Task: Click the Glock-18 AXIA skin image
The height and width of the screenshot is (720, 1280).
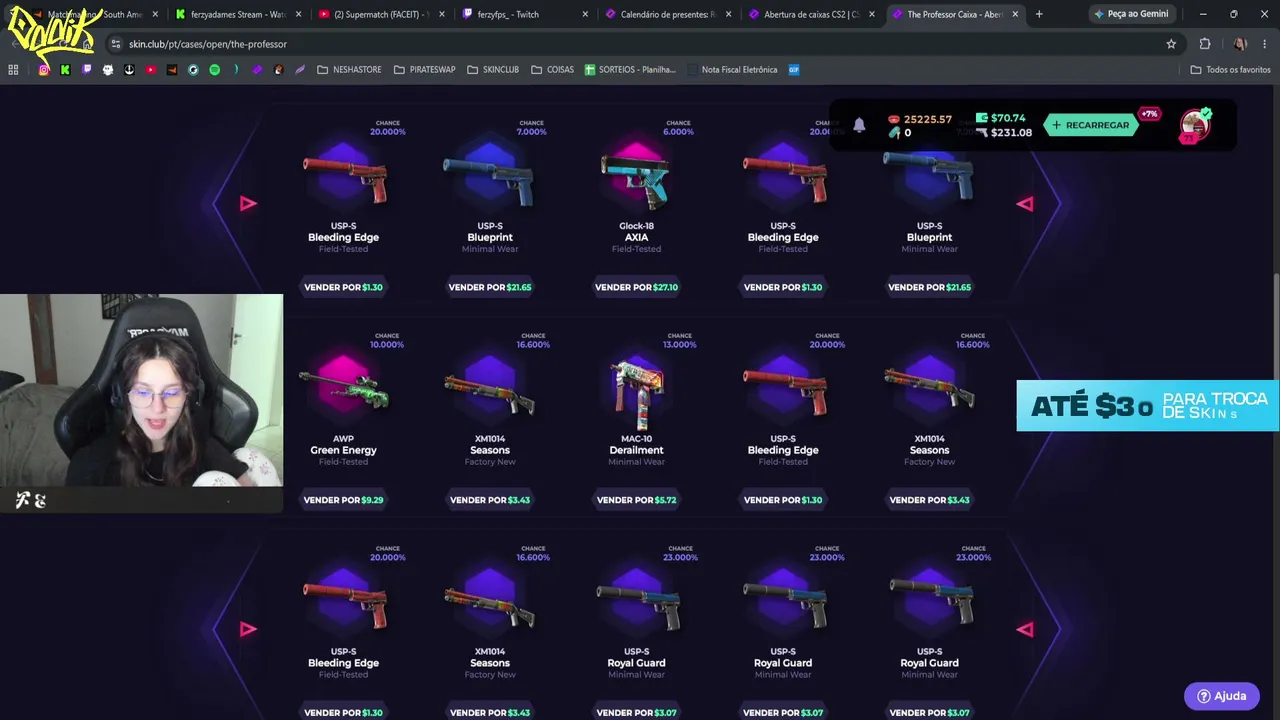Action: tap(636, 176)
